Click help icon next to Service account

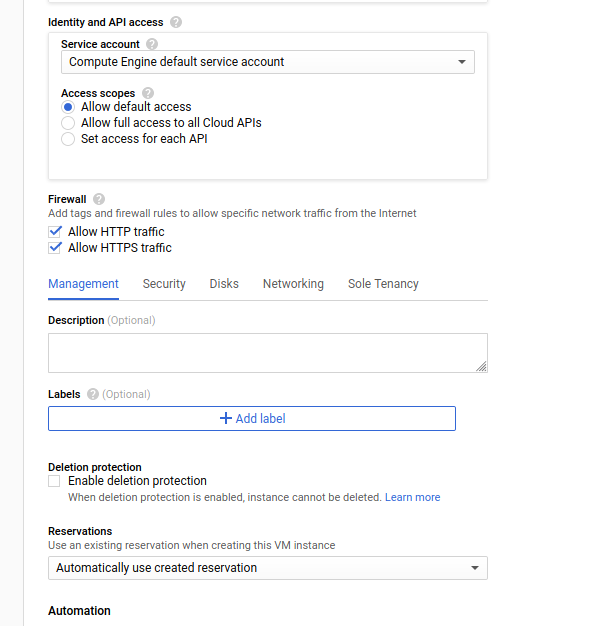[152, 44]
